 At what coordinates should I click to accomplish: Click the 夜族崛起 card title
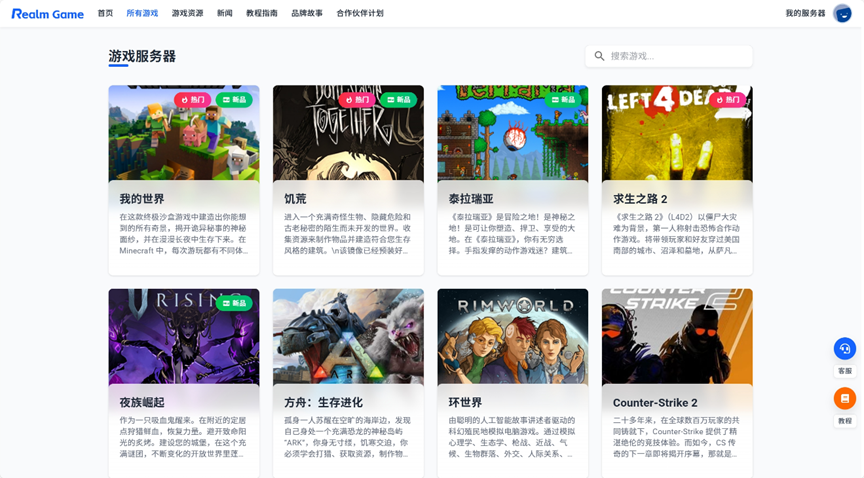[x=142, y=402]
